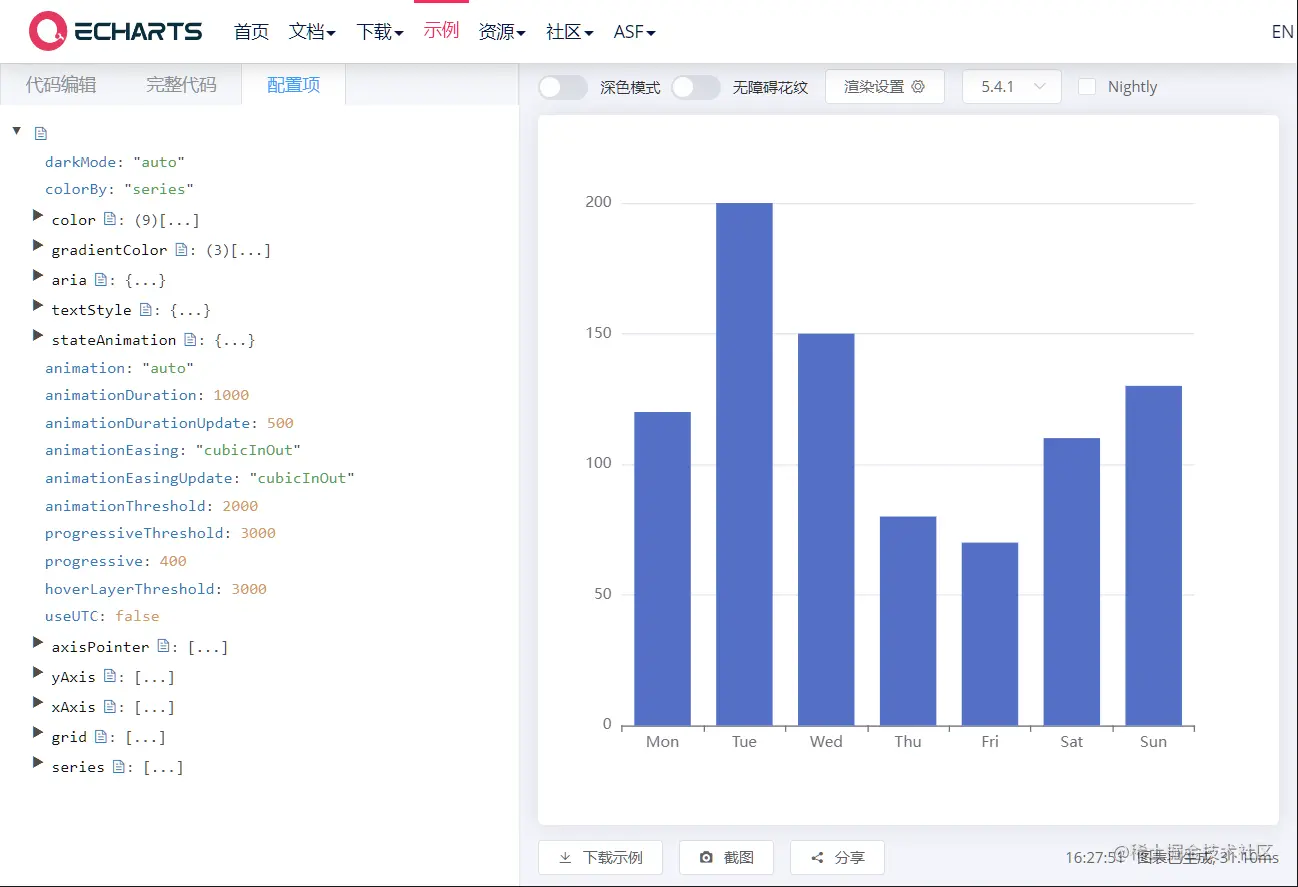This screenshot has height=887, width=1298.
Task: Click the Thu bar in the chart
Action: pos(908,621)
